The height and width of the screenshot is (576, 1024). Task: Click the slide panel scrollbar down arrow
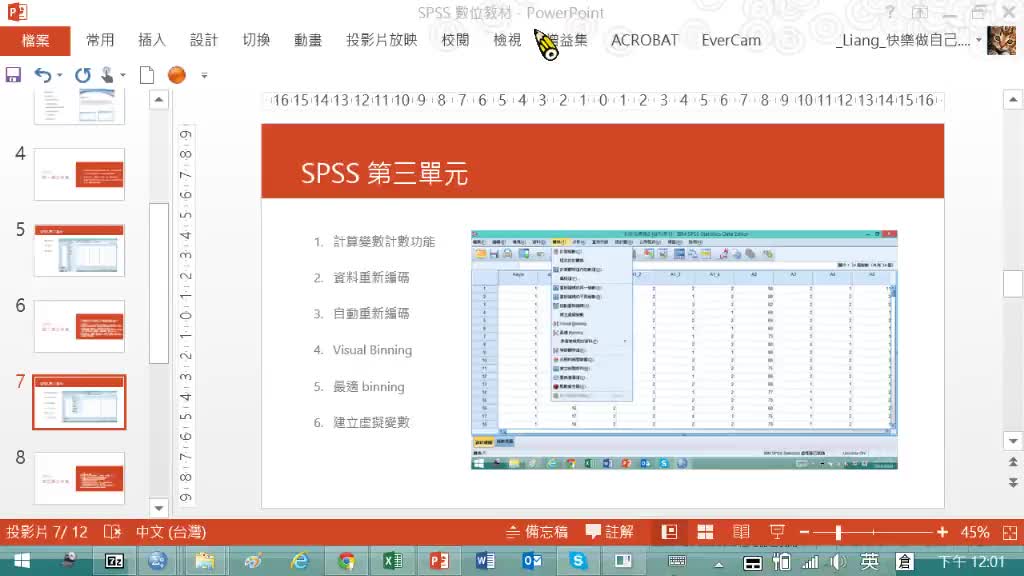point(159,507)
